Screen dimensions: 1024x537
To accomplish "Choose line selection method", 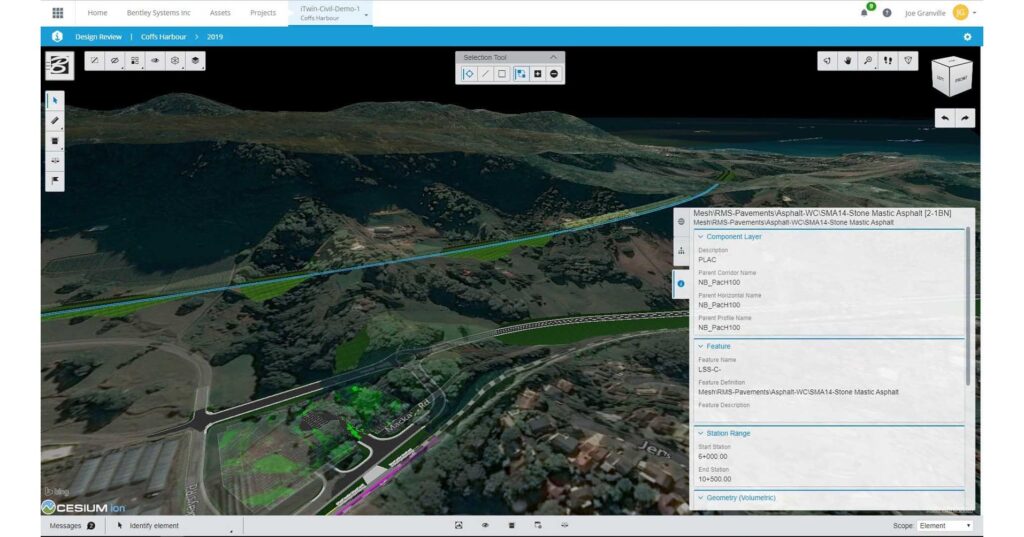I will [x=485, y=74].
